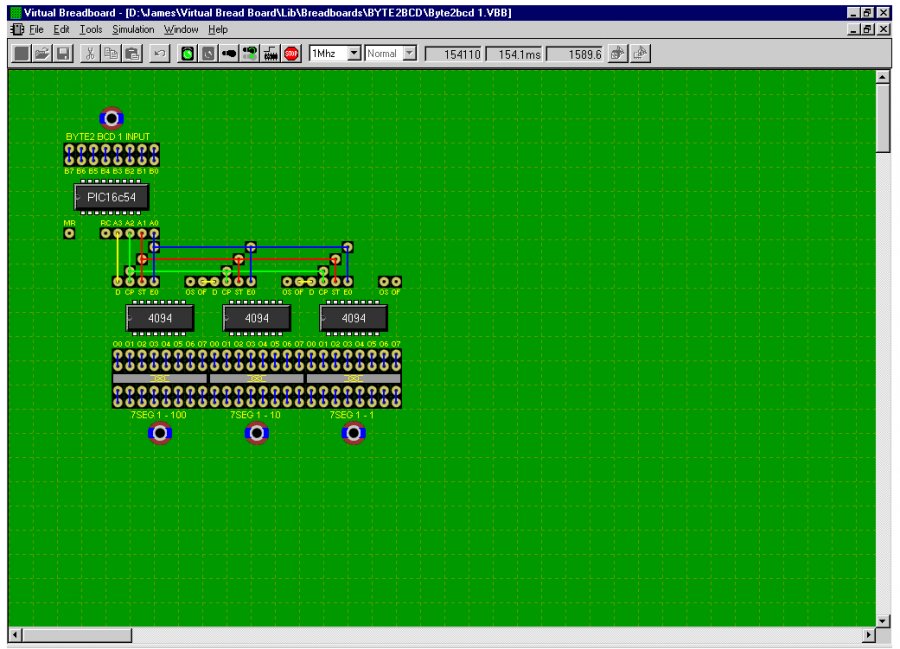Click the gray step icon beside run

coord(208,54)
